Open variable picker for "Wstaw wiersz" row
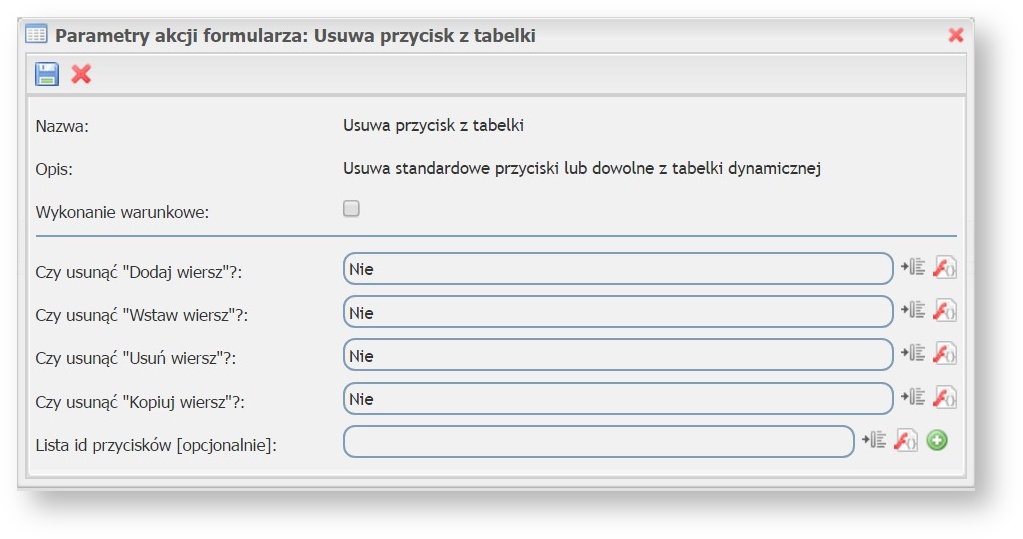The width and height of the screenshot is (1023, 539). [912, 311]
